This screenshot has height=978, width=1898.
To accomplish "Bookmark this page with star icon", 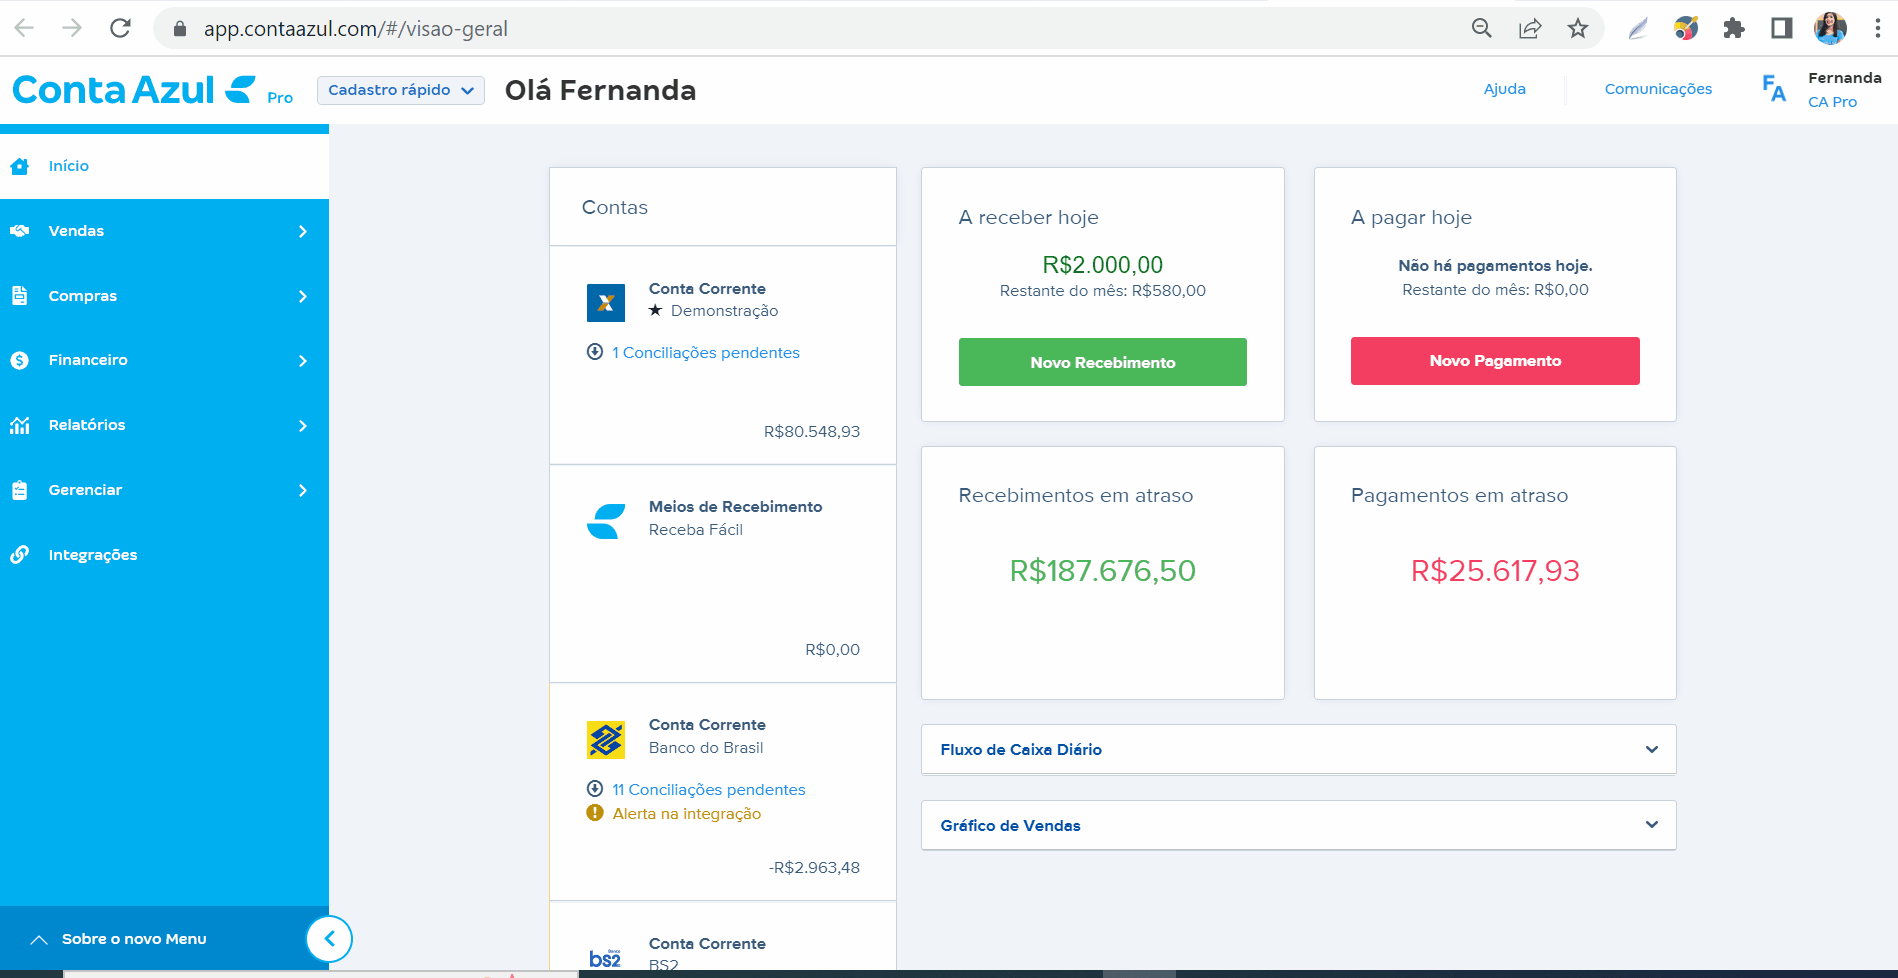I will (1578, 28).
